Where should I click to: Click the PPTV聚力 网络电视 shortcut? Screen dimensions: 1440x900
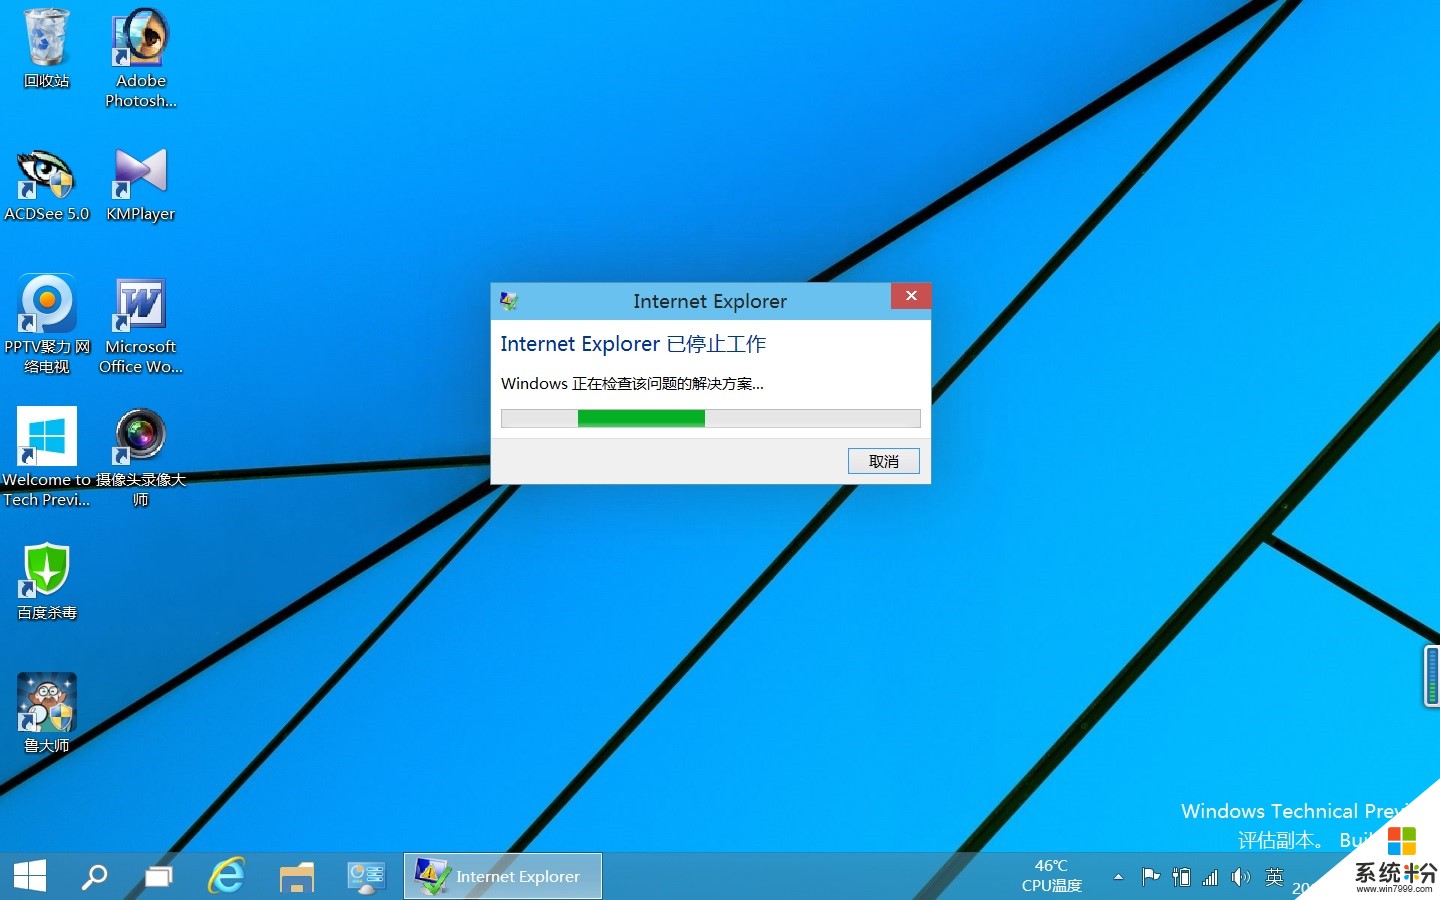pyautogui.click(x=46, y=325)
